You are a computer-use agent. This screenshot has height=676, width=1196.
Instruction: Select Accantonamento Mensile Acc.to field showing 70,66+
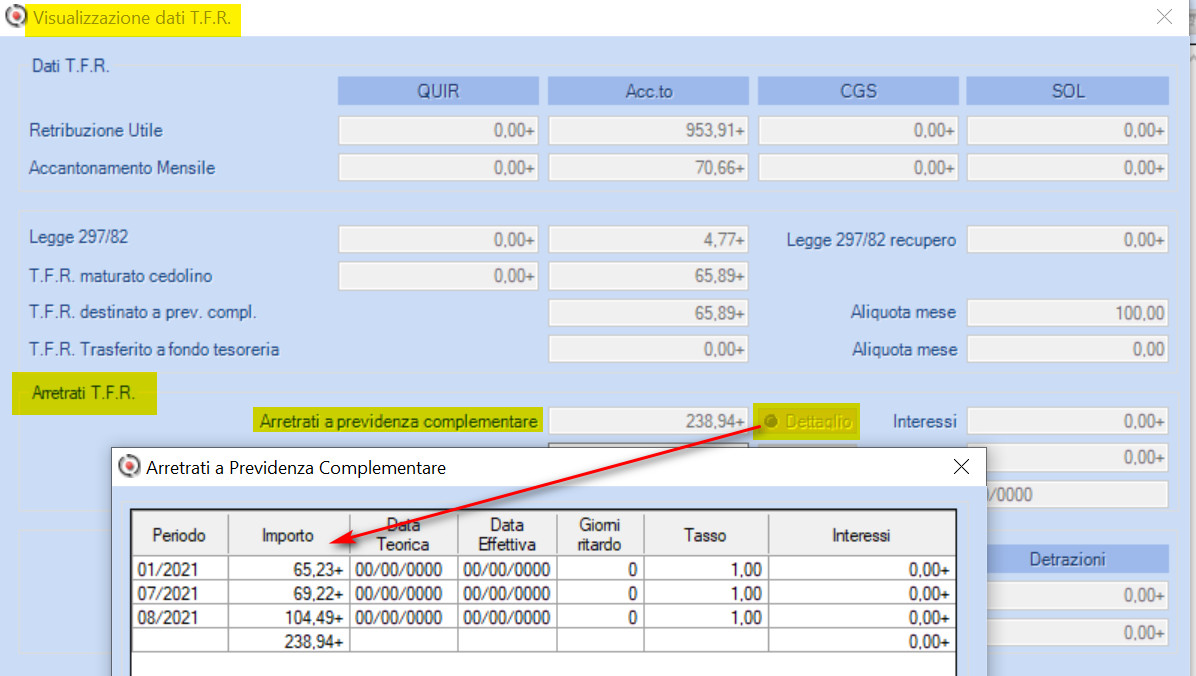tap(648, 168)
